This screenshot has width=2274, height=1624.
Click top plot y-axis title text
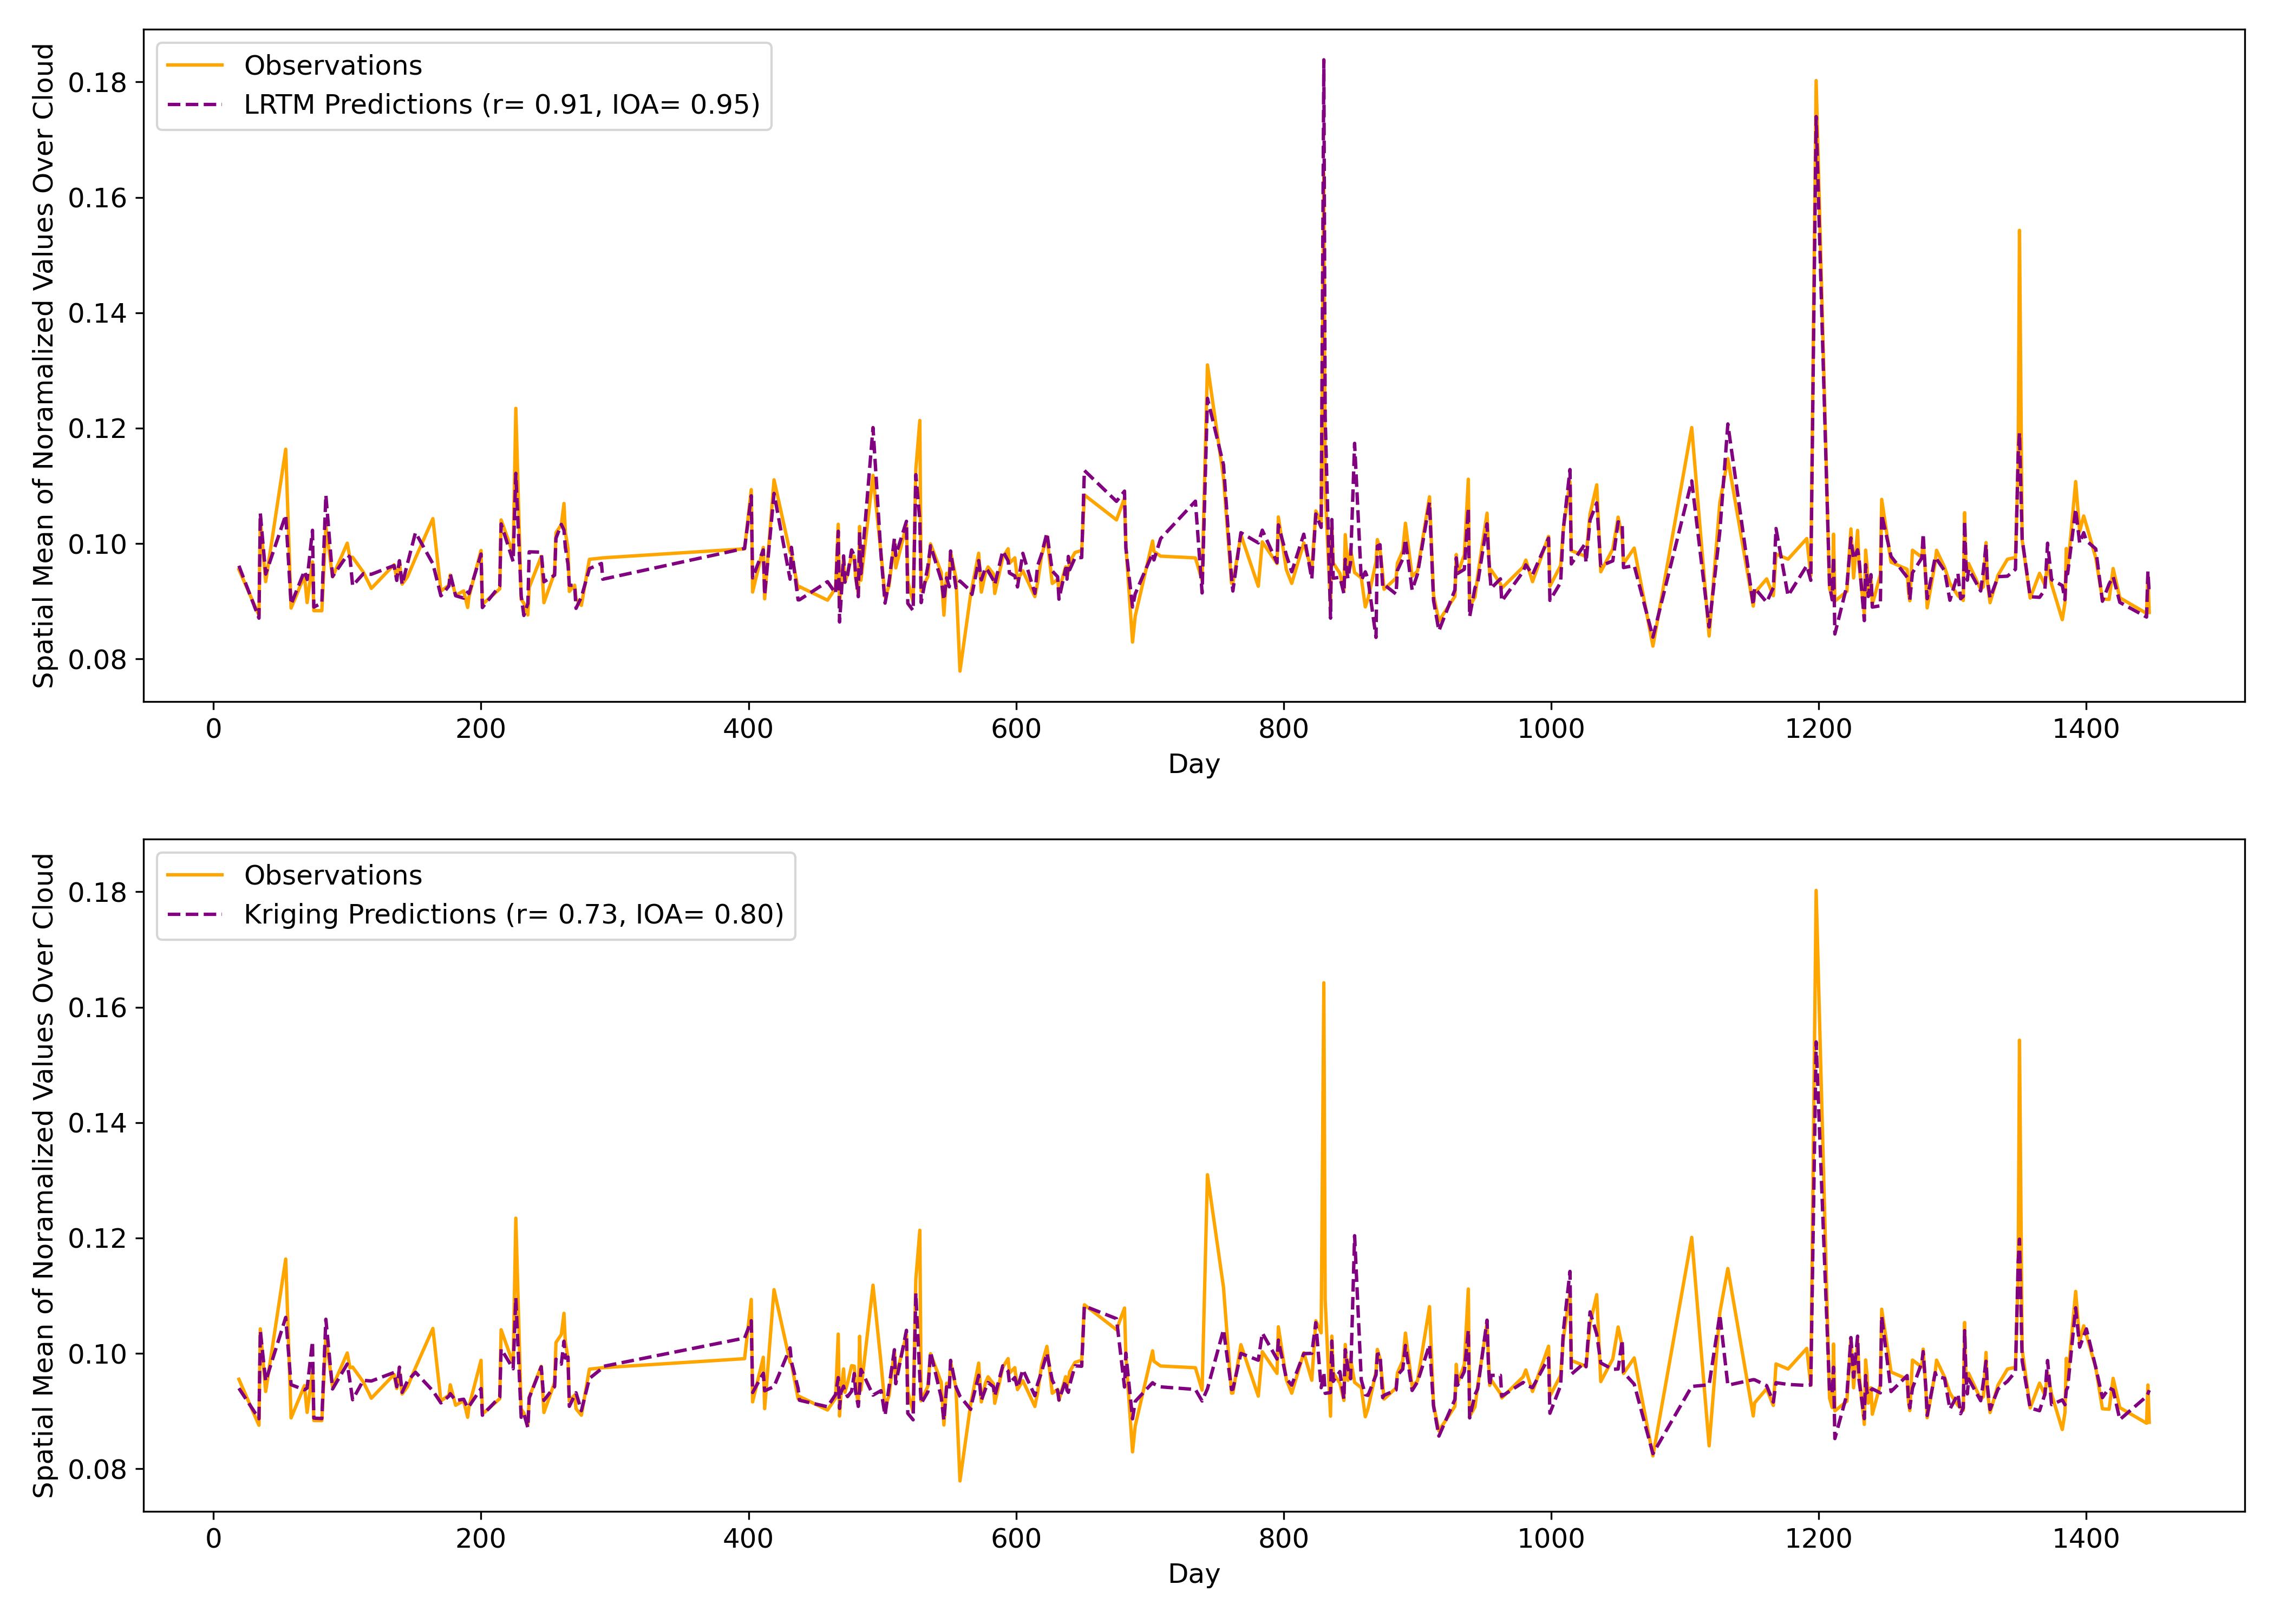pyautogui.click(x=44, y=366)
